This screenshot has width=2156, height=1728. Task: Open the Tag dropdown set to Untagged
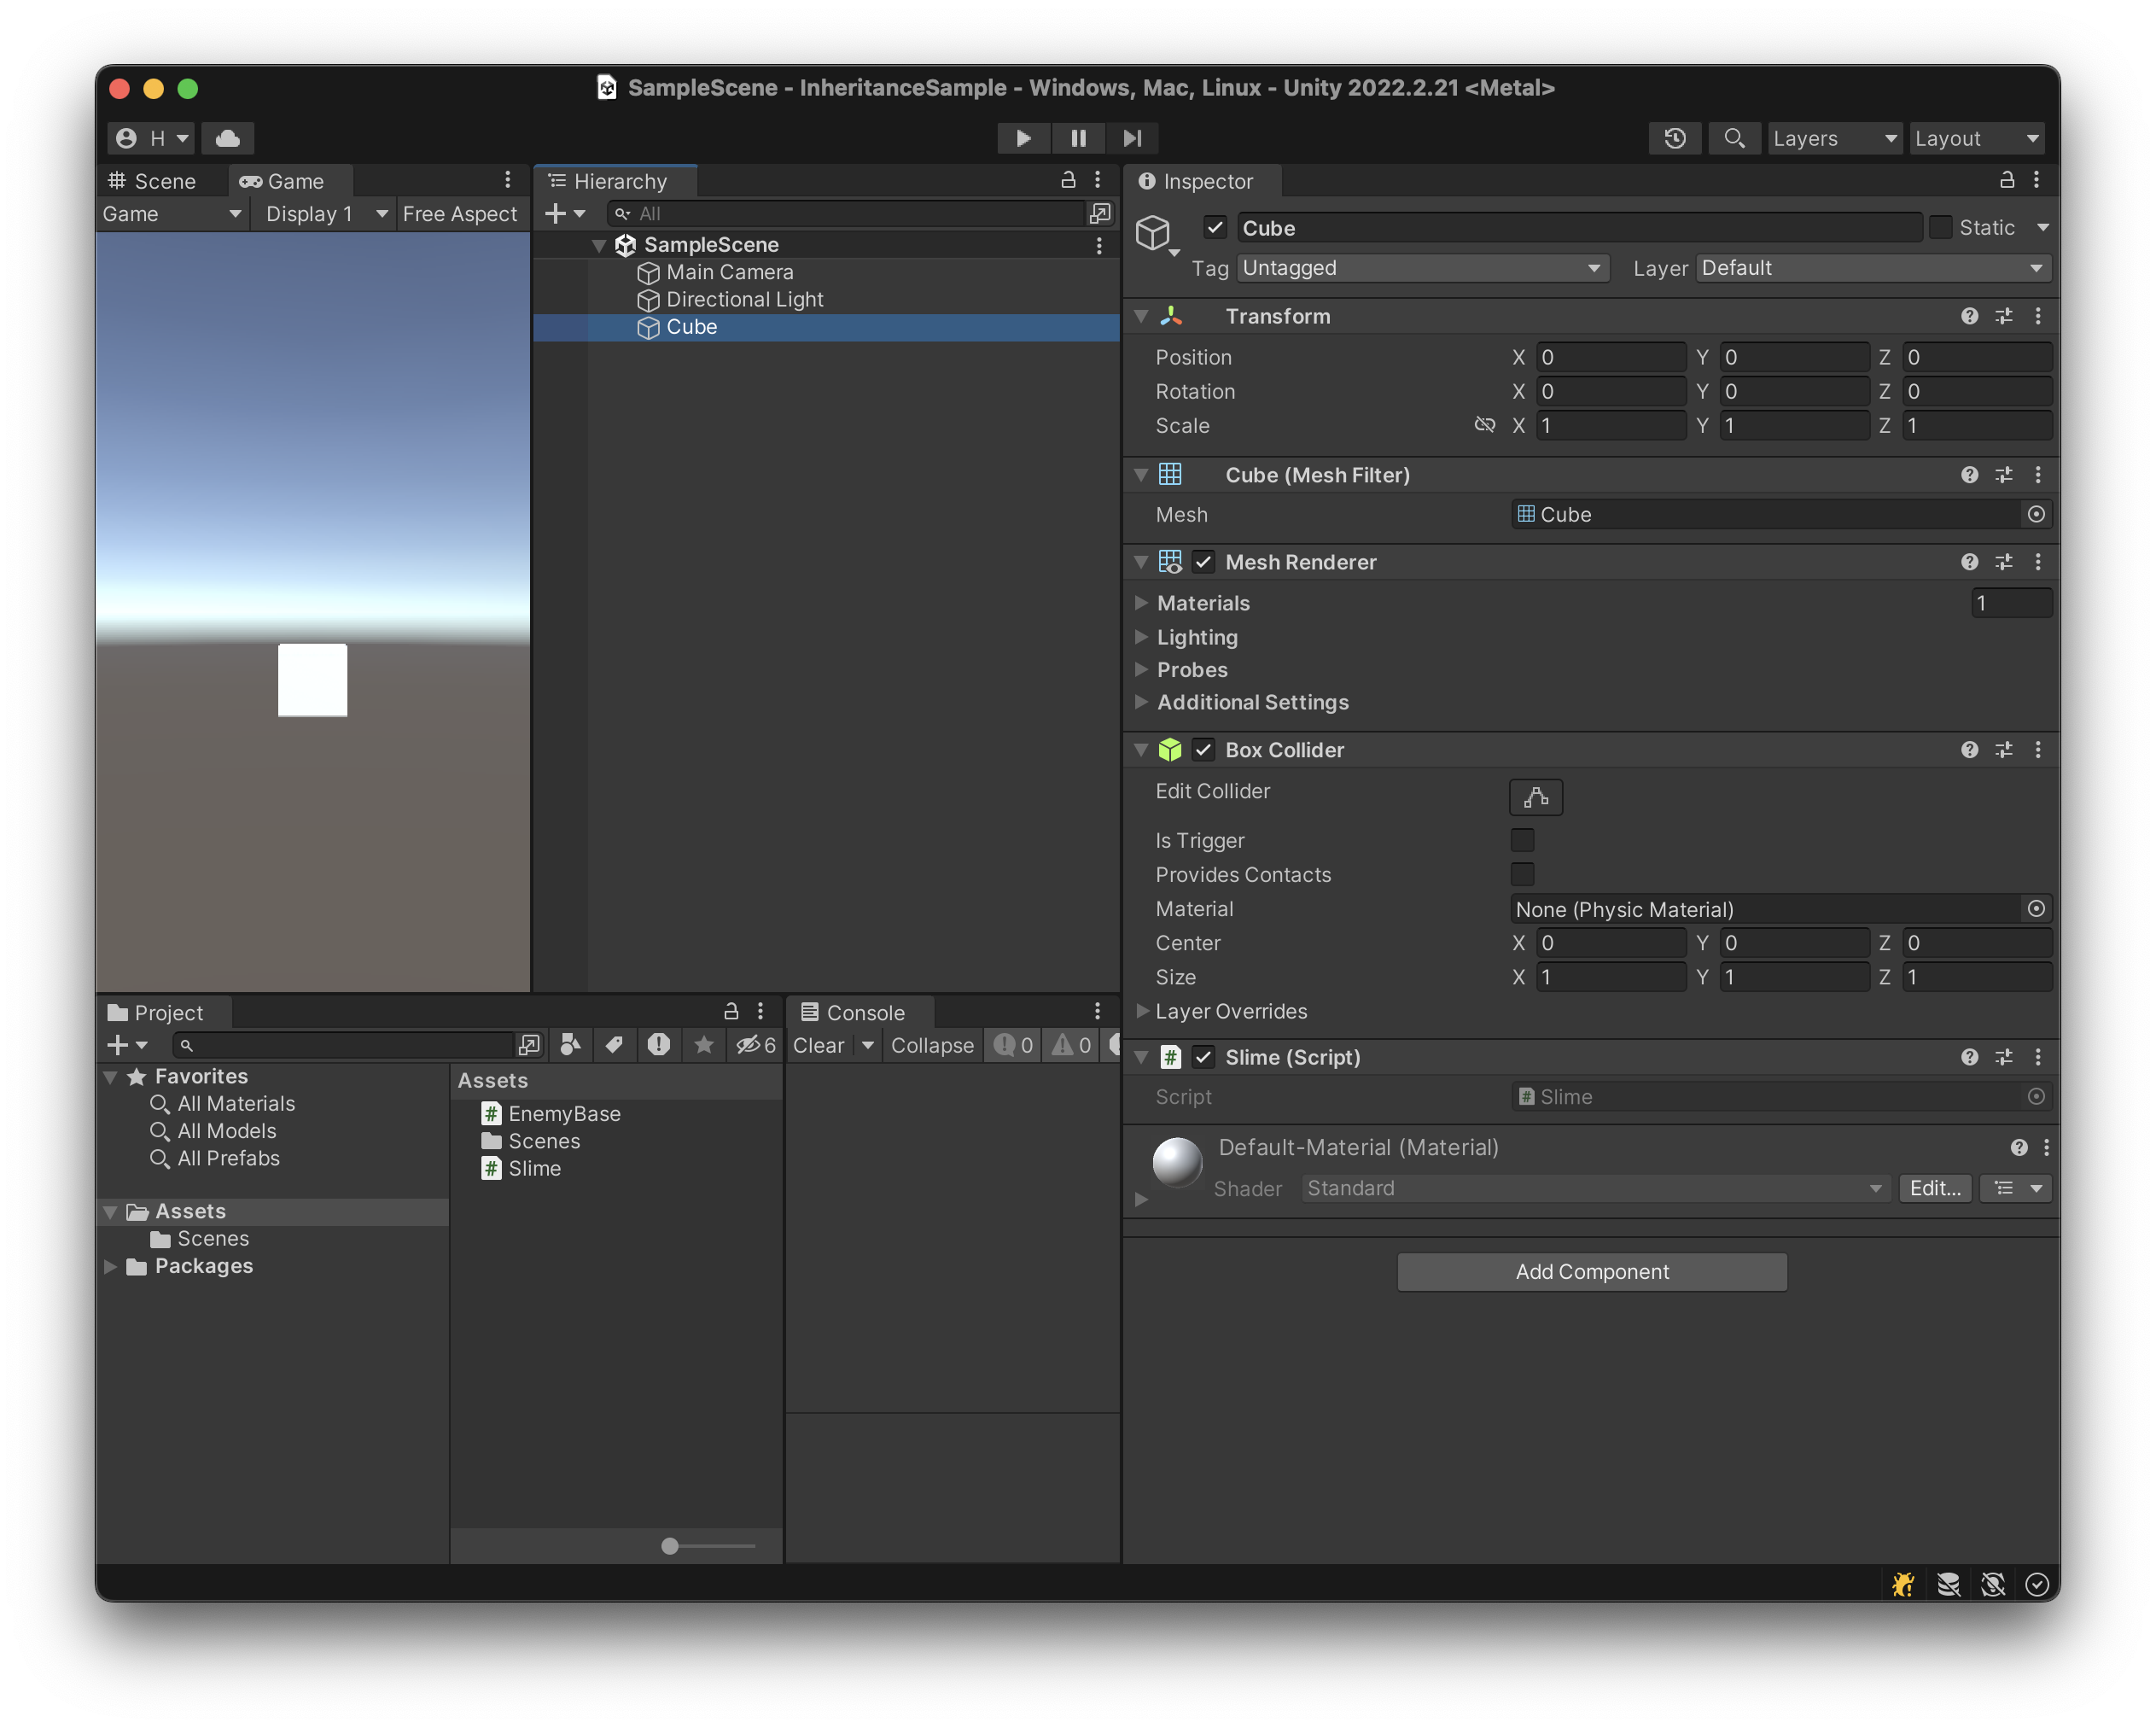[x=1422, y=268]
